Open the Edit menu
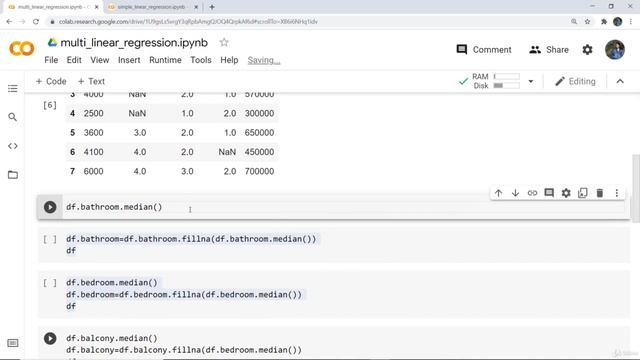This screenshot has width=640, height=360. (x=74, y=60)
